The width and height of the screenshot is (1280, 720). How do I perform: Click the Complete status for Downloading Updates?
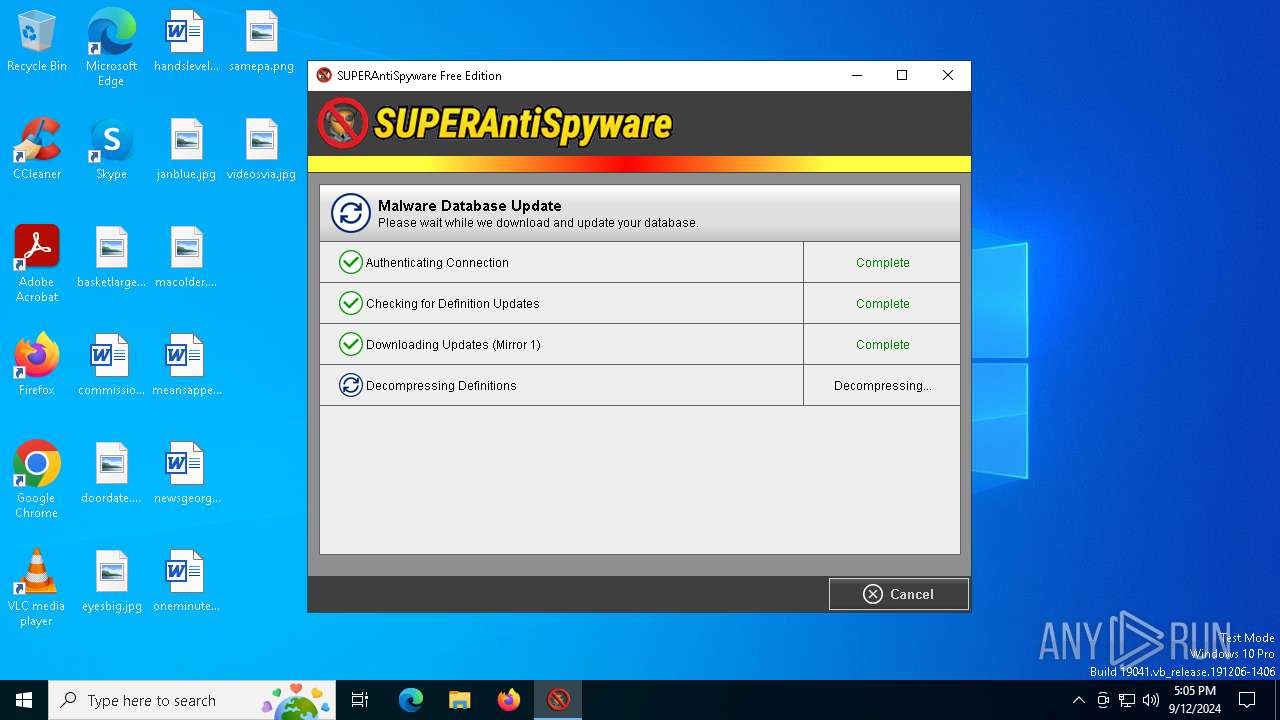pyautogui.click(x=882, y=345)
